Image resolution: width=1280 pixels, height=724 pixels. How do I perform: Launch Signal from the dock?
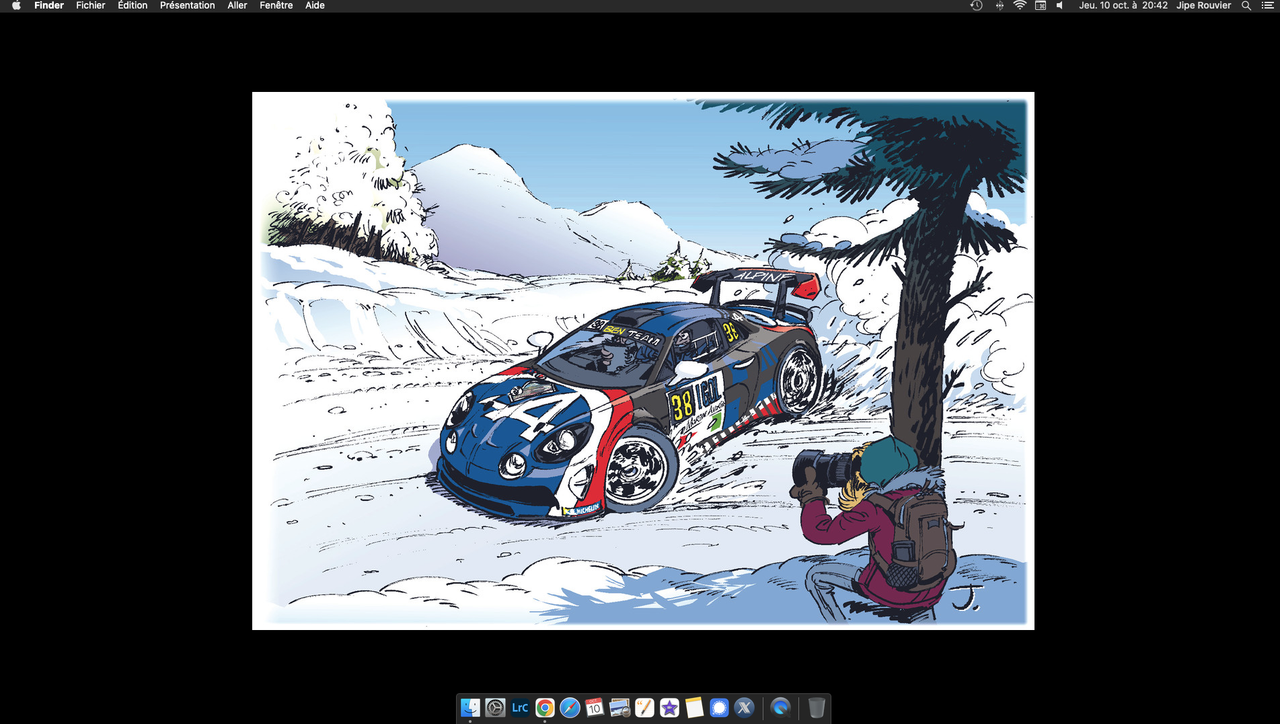[x=719, y=708]
